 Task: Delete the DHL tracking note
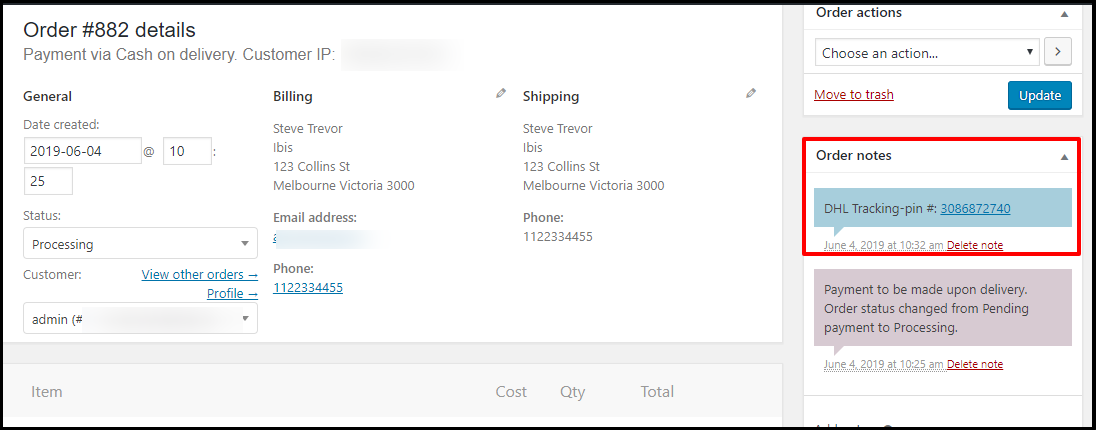(x=974, y=245)
